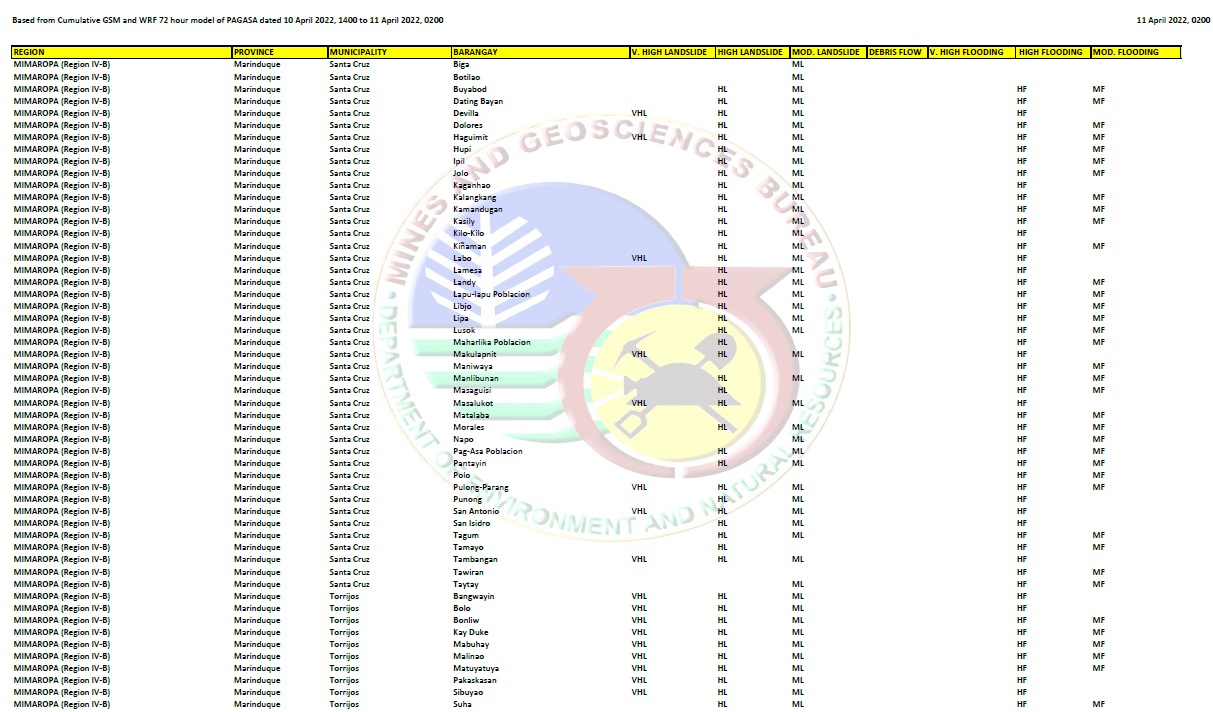Click MIMAROPA (Region IV-B) in the Biga row
The image size is (1213, 712).
click(x=62, y=65)
